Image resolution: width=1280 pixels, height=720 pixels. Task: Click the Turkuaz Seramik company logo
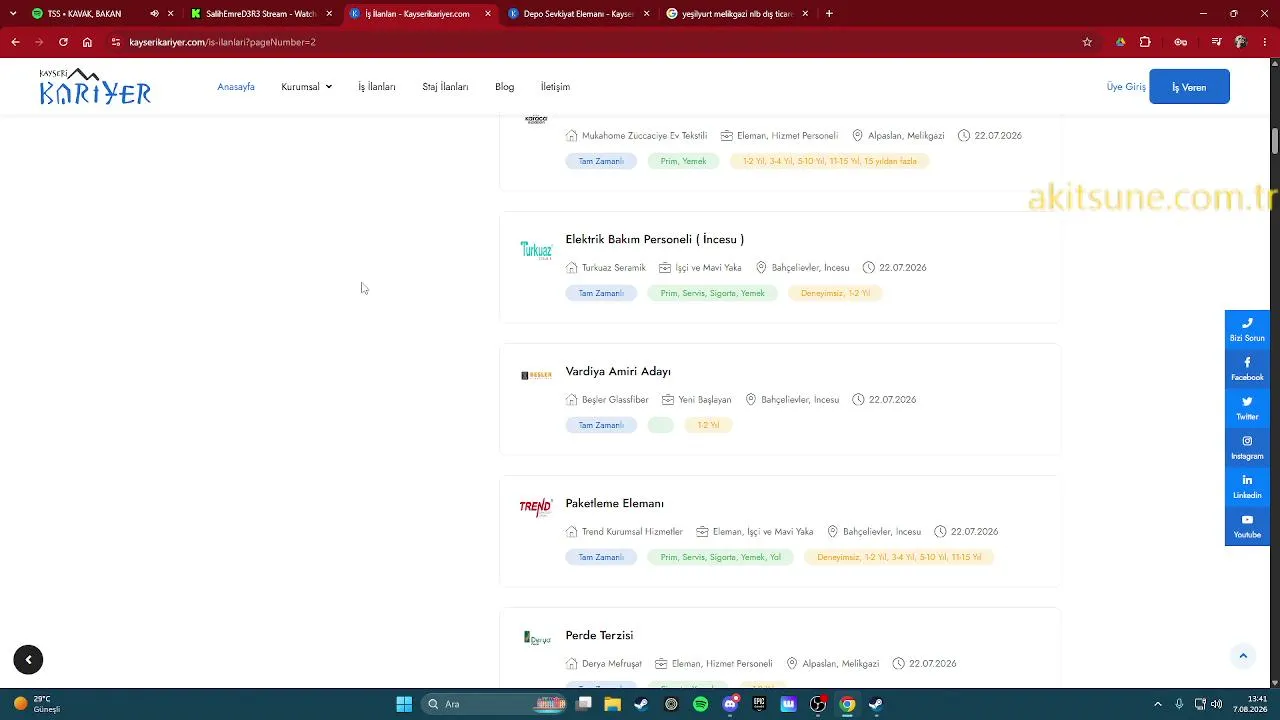pos(536,250)
